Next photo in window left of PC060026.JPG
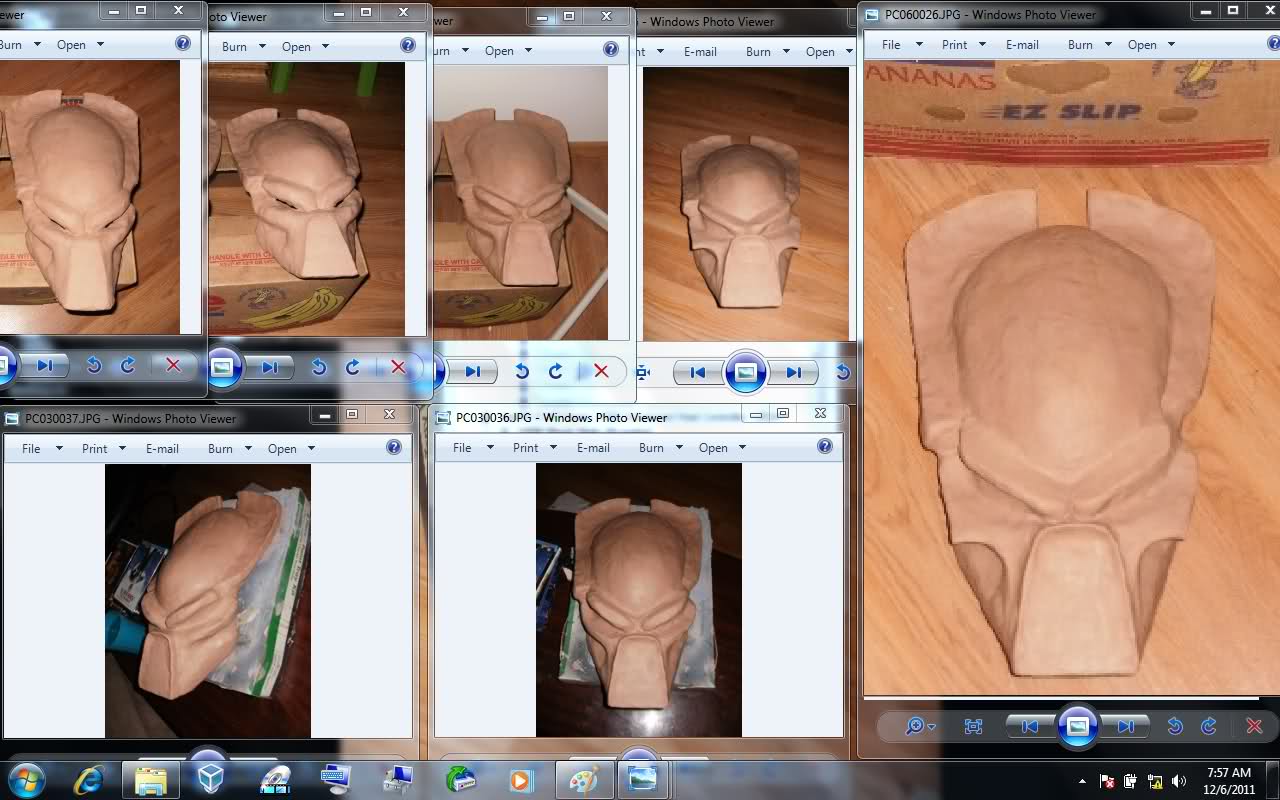 (793, 372)
